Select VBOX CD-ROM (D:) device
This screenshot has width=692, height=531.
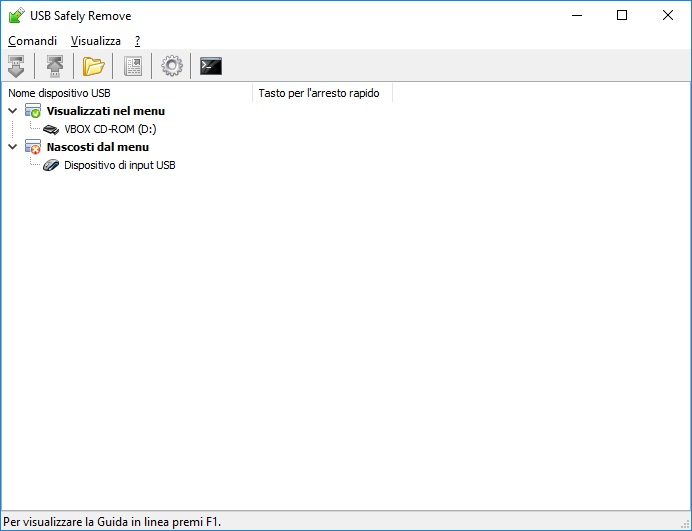coord(110,129)
